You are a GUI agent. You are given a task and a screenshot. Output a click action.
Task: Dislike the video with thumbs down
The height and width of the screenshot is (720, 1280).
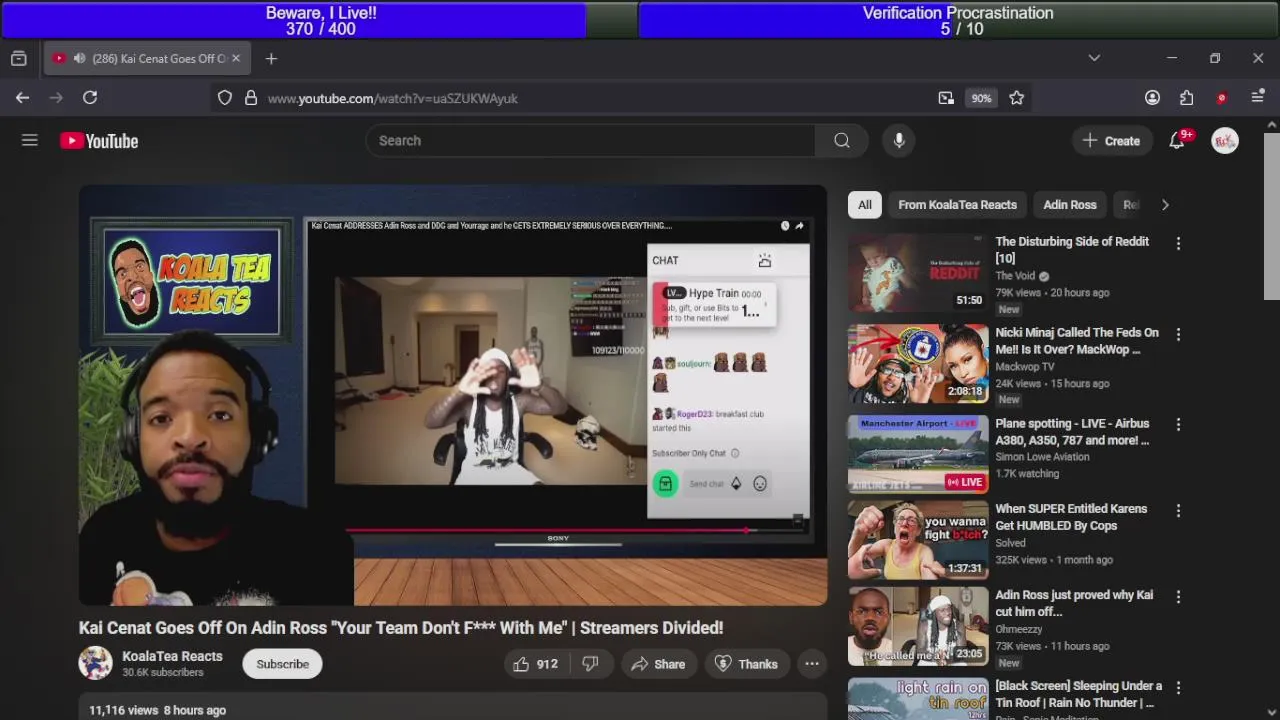[590, 664]
